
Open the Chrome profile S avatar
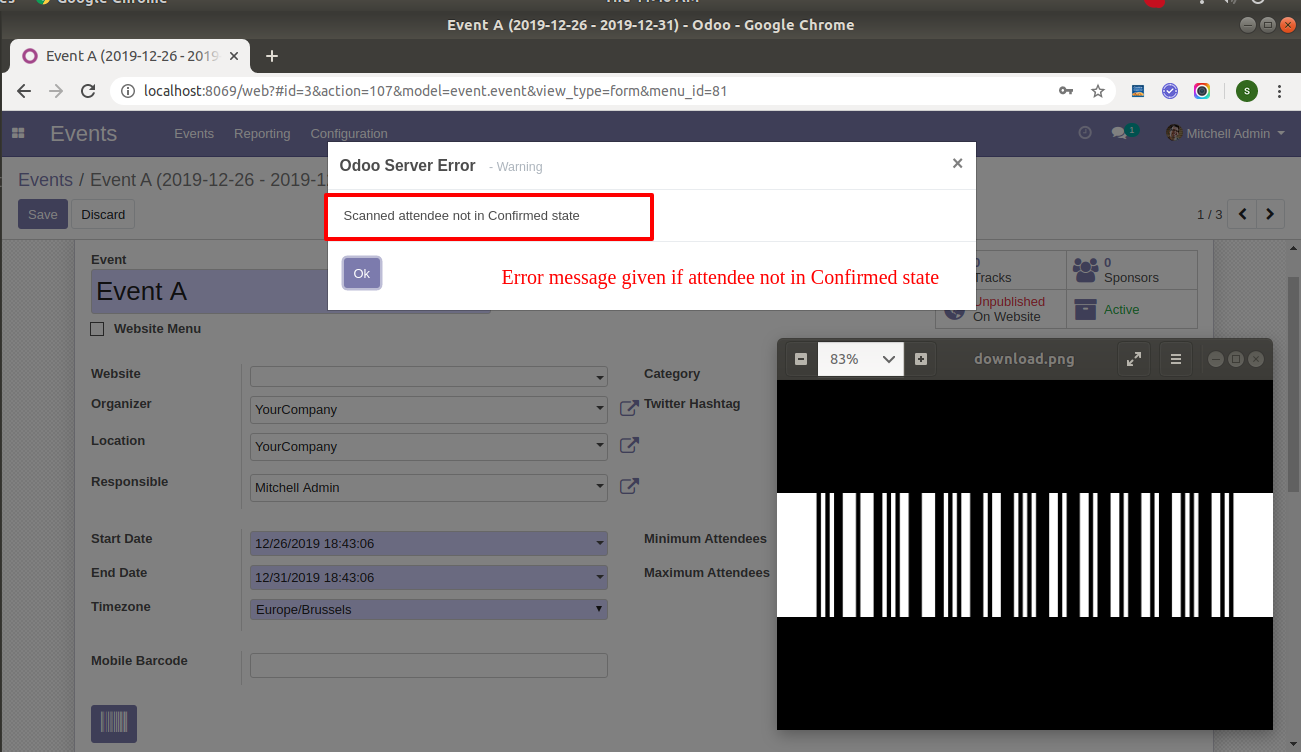click(1247, 91)
